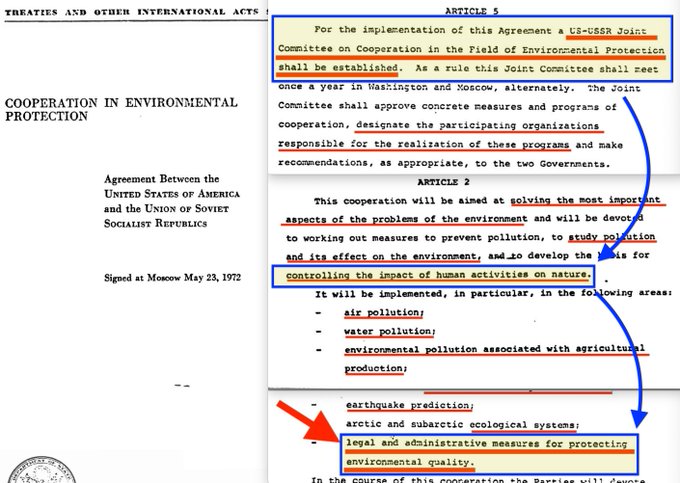Click the underlined "US-USSR Joint" phrase

tap(608, 31)
